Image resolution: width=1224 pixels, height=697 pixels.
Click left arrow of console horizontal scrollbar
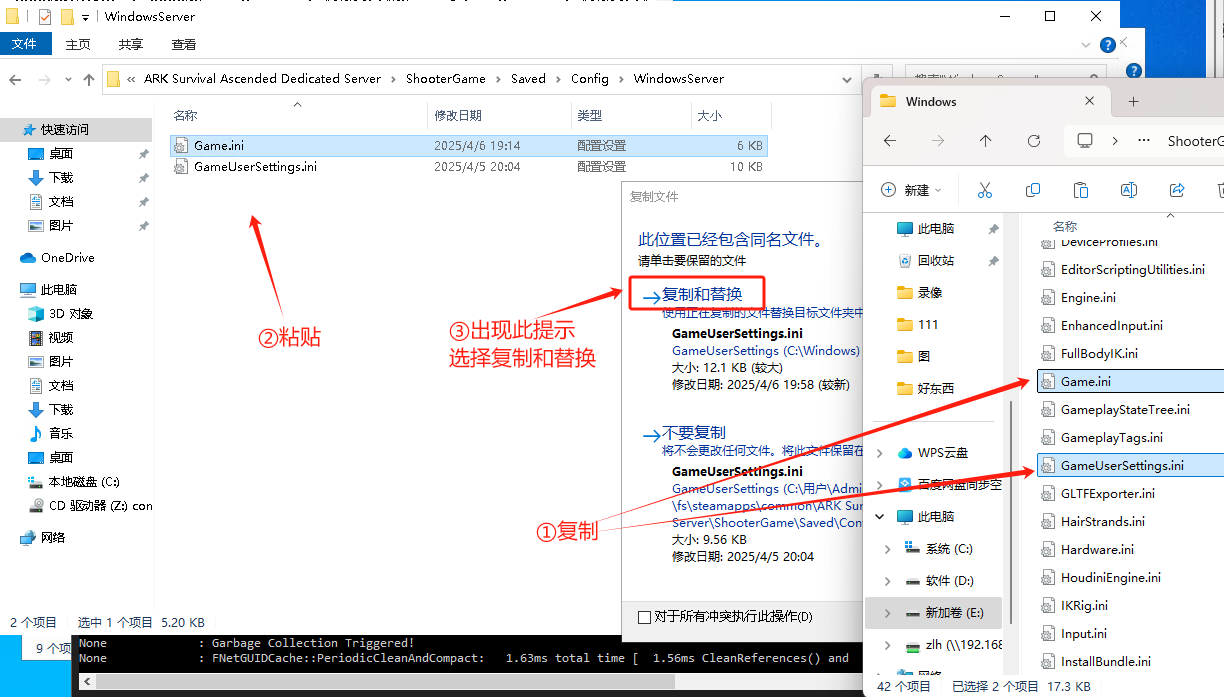[85, 681]
